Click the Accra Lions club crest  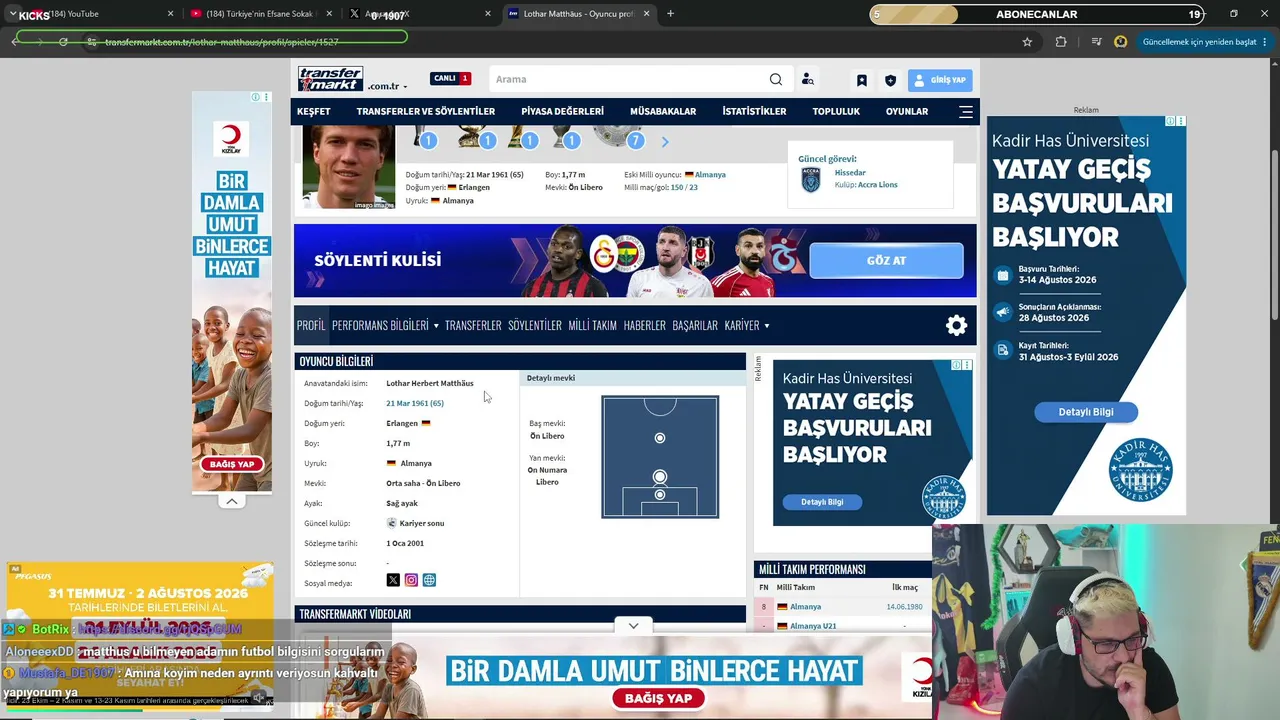(x=811, y=179)
